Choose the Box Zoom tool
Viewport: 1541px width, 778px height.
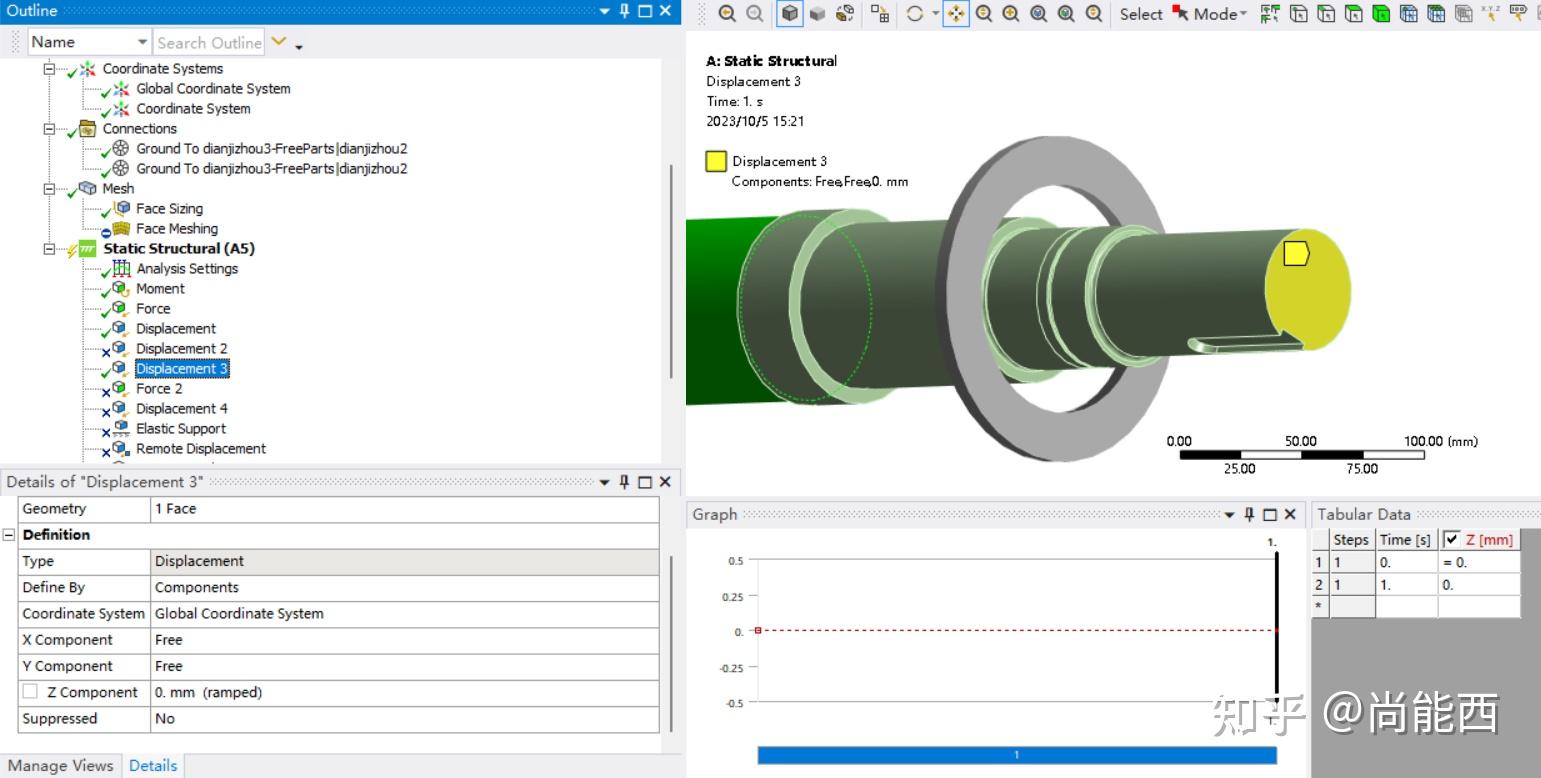click(x=1009, y=14)
